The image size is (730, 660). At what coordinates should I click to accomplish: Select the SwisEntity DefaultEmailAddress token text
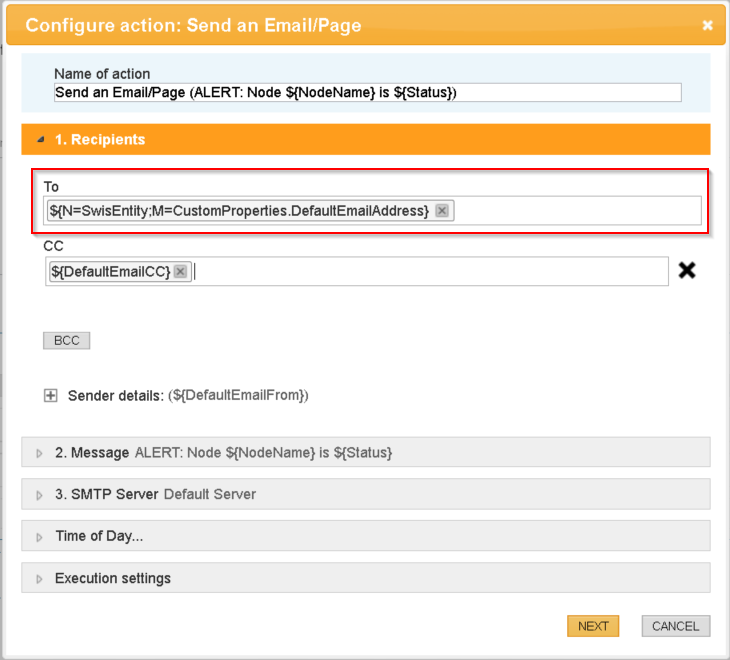[239, 211]
